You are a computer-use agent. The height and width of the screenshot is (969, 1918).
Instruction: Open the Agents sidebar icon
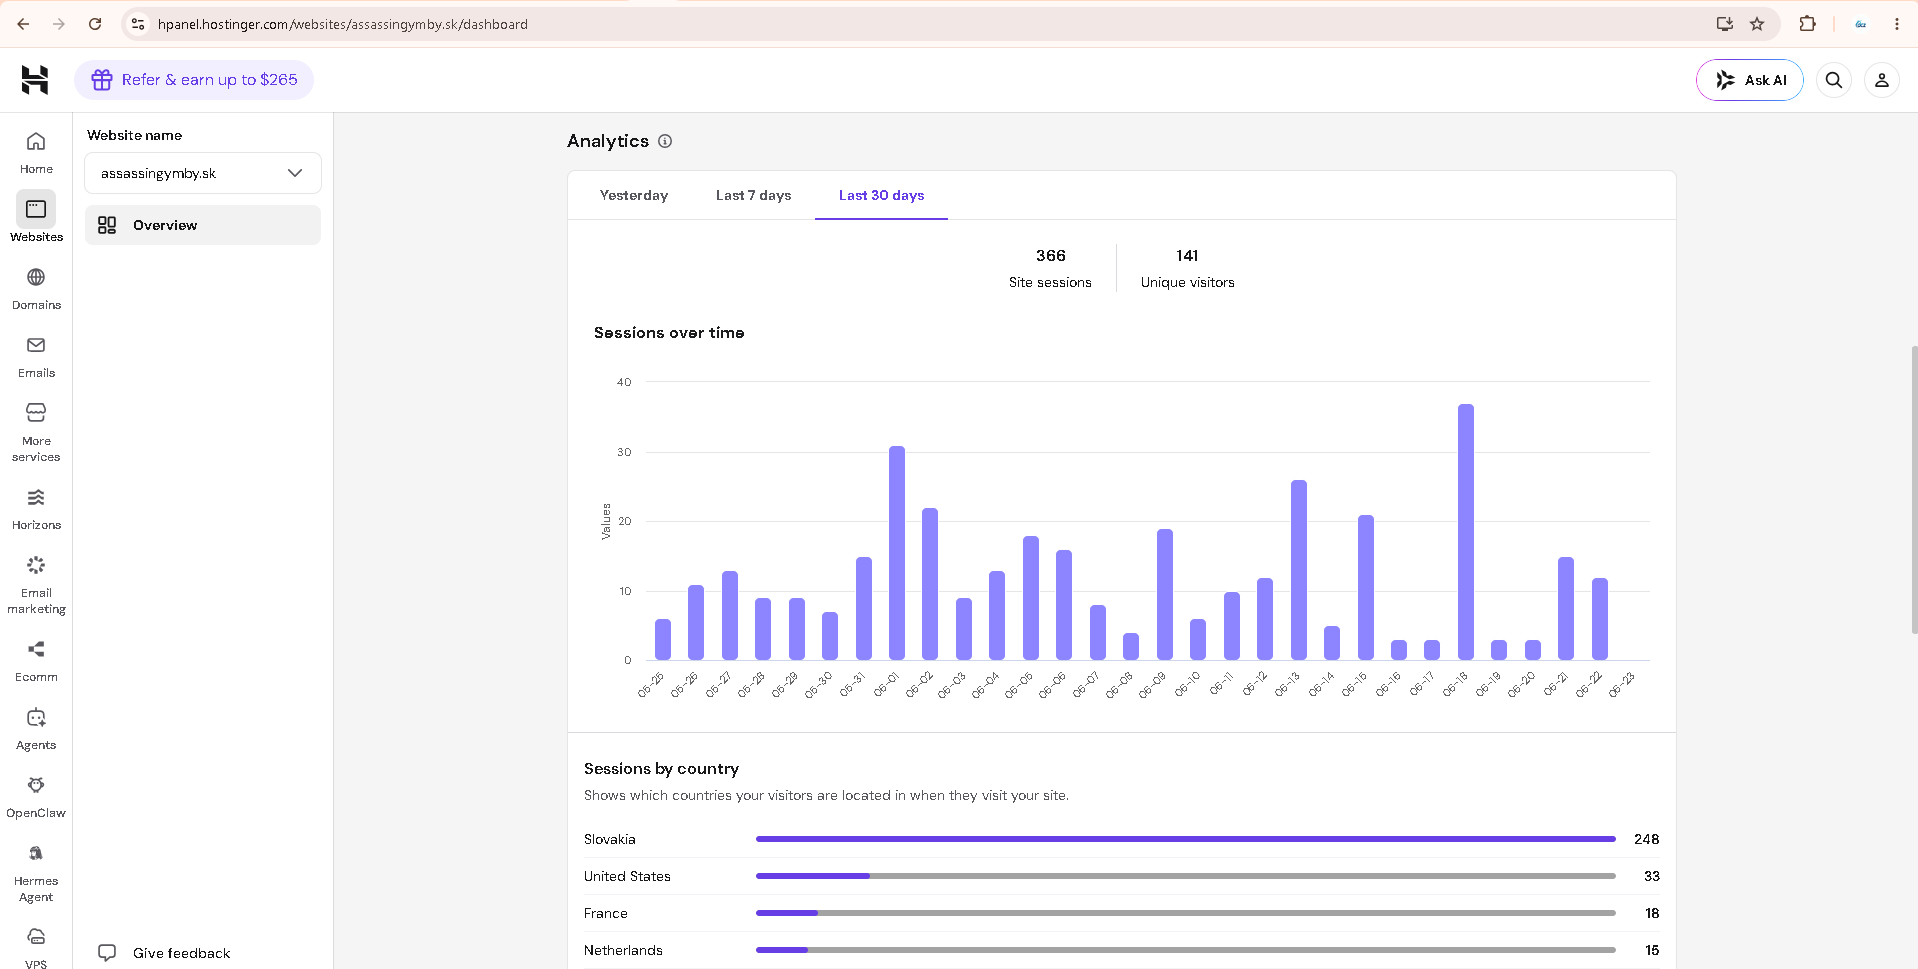(36, 729)
